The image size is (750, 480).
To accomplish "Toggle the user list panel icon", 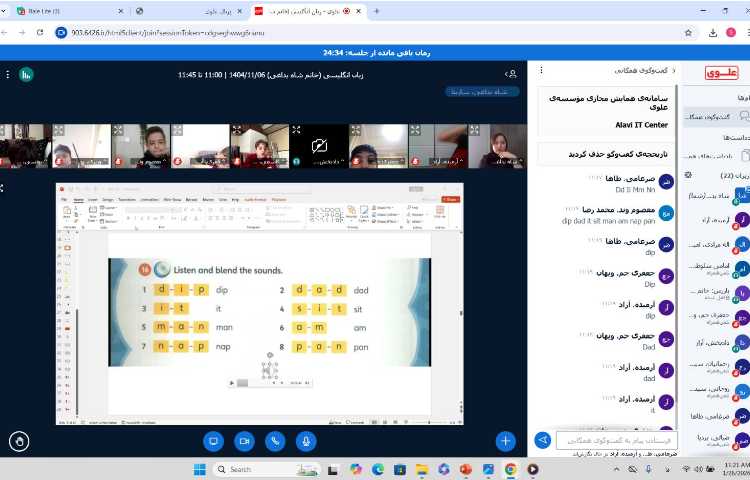I will [x=511, y=74].
